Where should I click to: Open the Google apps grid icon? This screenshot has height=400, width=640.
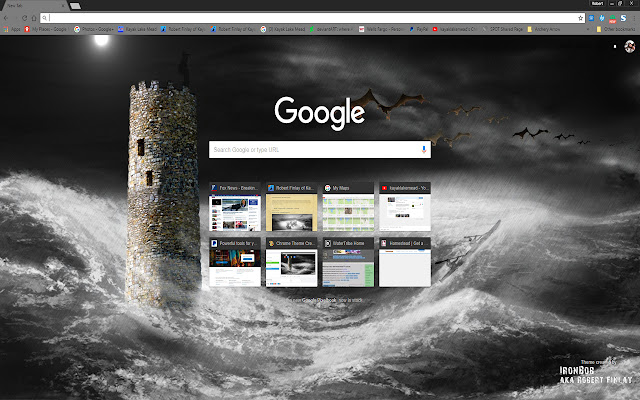tap(615, 47)
